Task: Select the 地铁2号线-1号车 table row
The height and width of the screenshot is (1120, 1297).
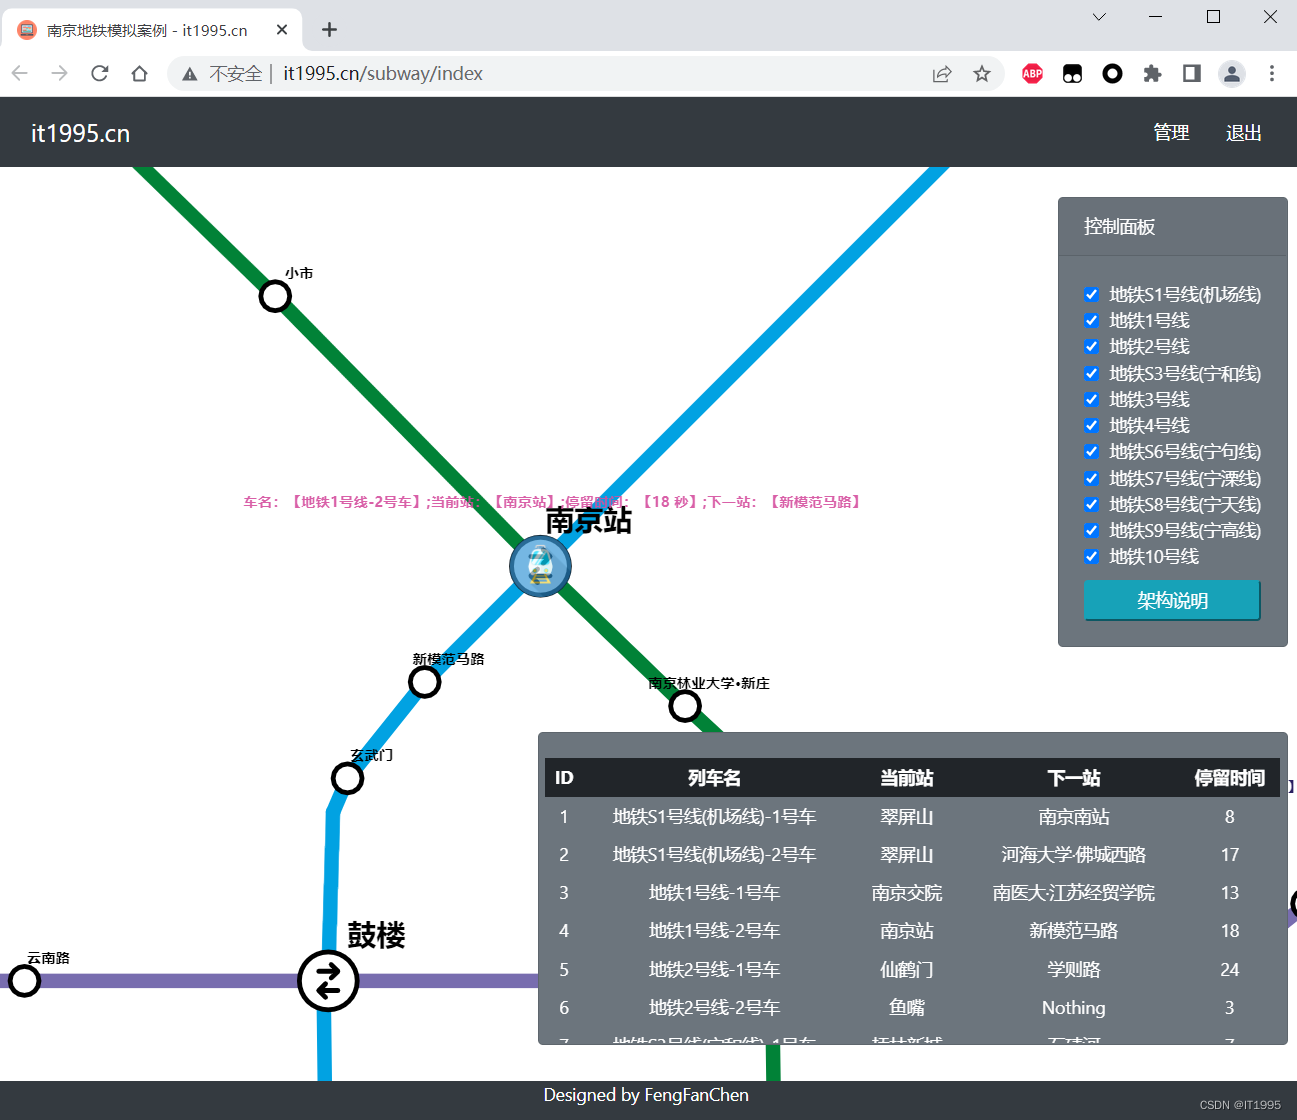Action: tap(912, 970)
